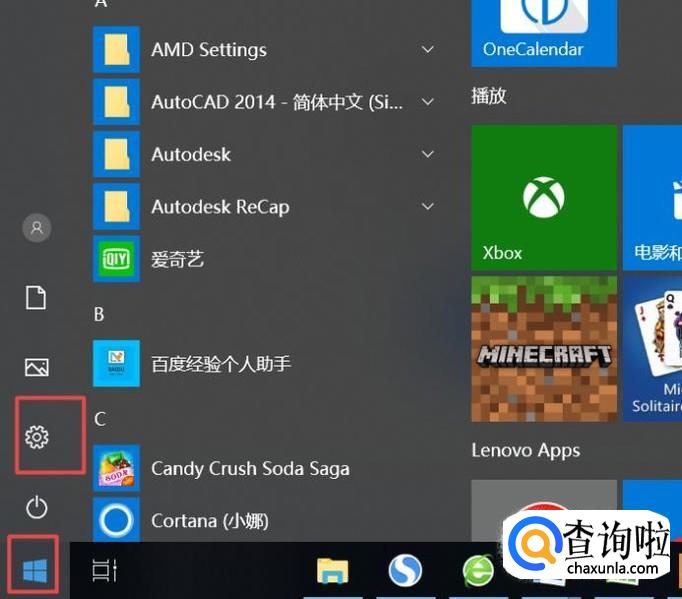Open the Xbox tile
This screenshot has width=682, height=599.
click(x=544, y=197)
